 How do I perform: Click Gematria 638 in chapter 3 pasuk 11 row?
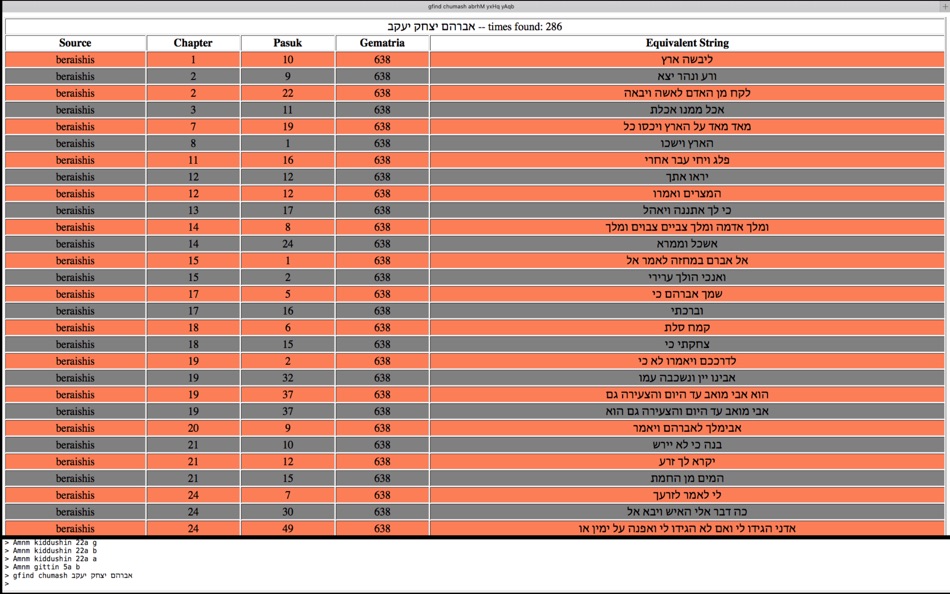pyautogui.click(x=382, y=110)
